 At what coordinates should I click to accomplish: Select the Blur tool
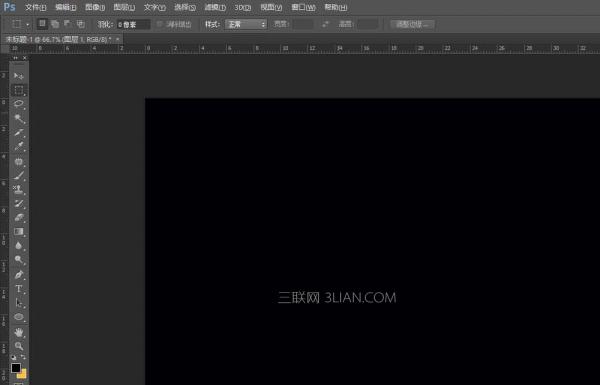click(x=18, y=245)
